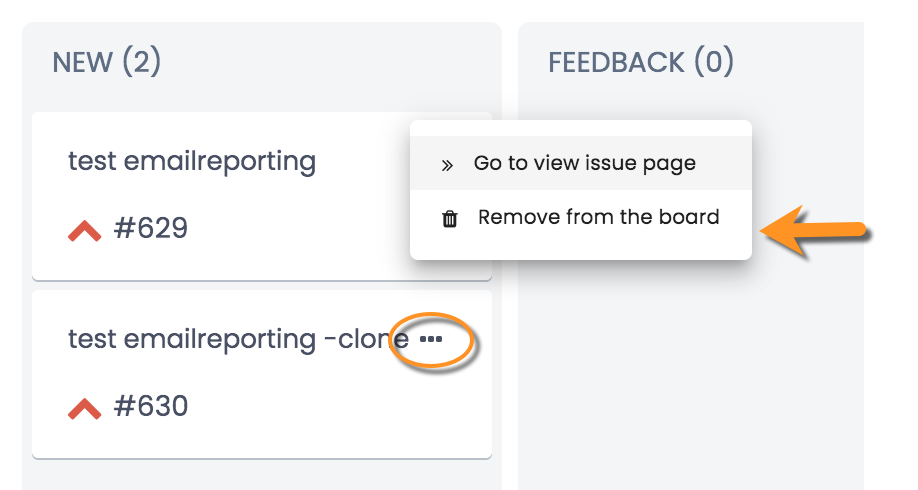918x490 pixels.
Task: Click the red priority arrow on issue #630
Action: (x=84, y=409)
